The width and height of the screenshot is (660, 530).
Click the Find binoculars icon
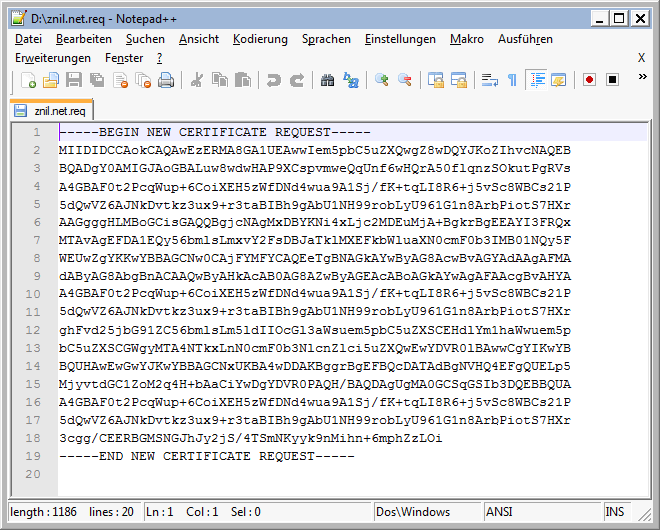click(328, 80)
